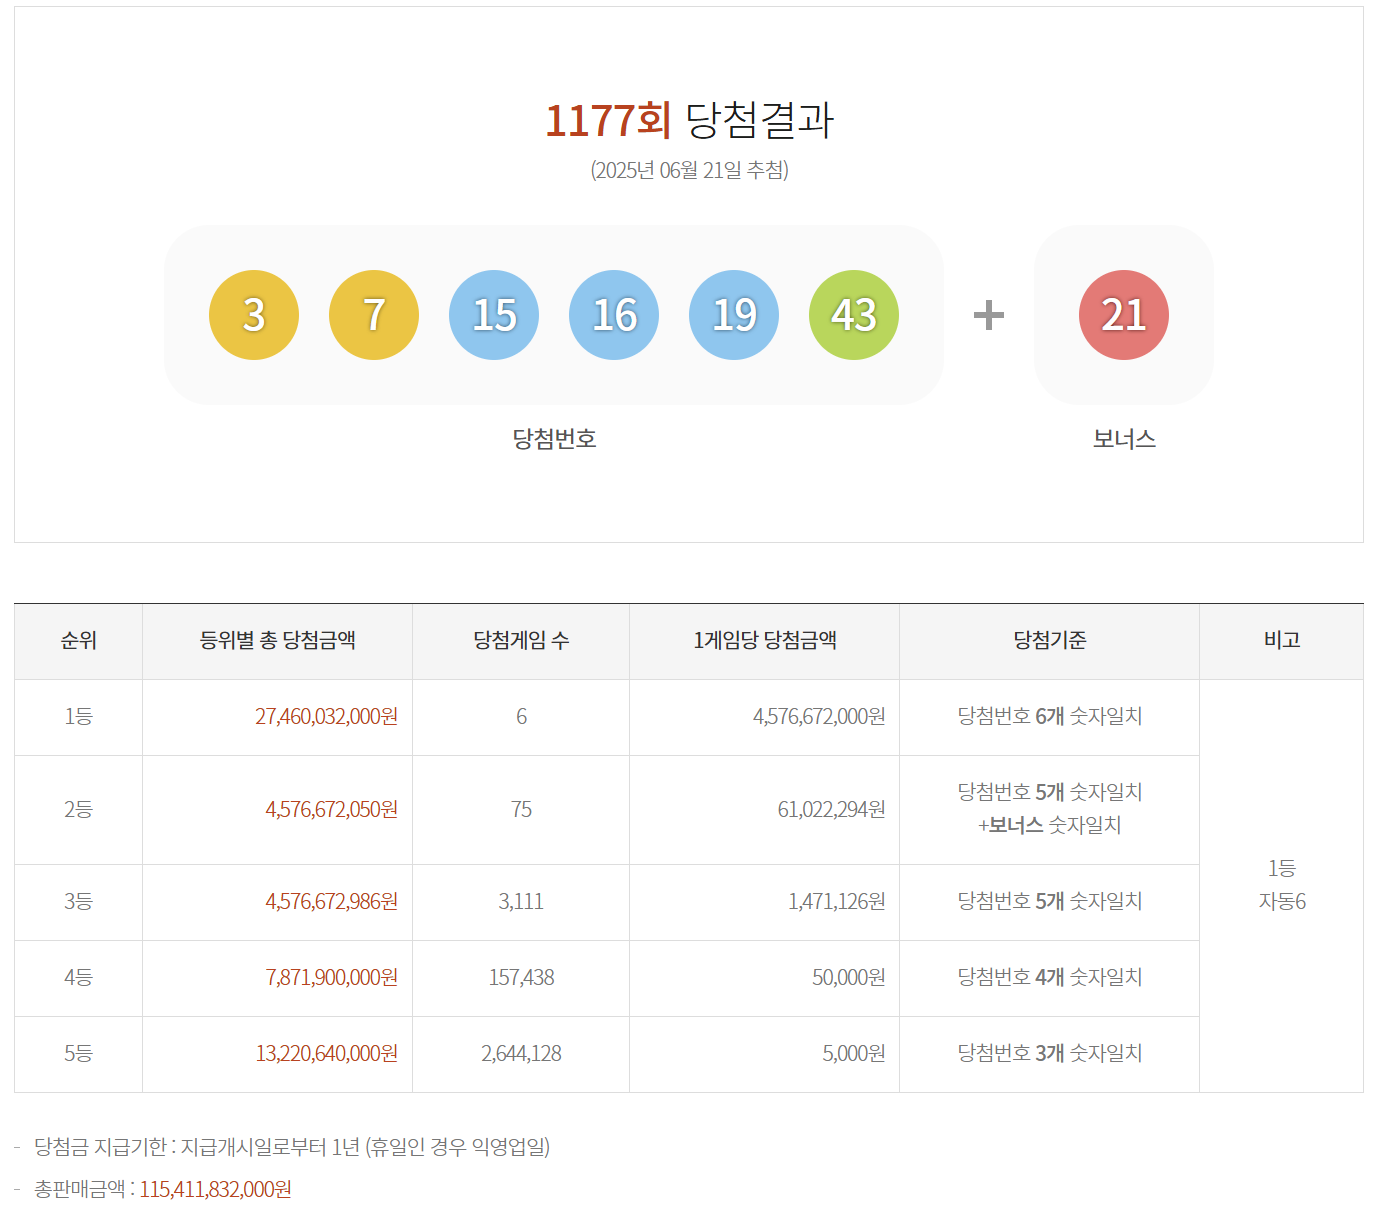Select the 당첨기준 column header
Screen dimensions: 1377x1228
point(1049,641)
